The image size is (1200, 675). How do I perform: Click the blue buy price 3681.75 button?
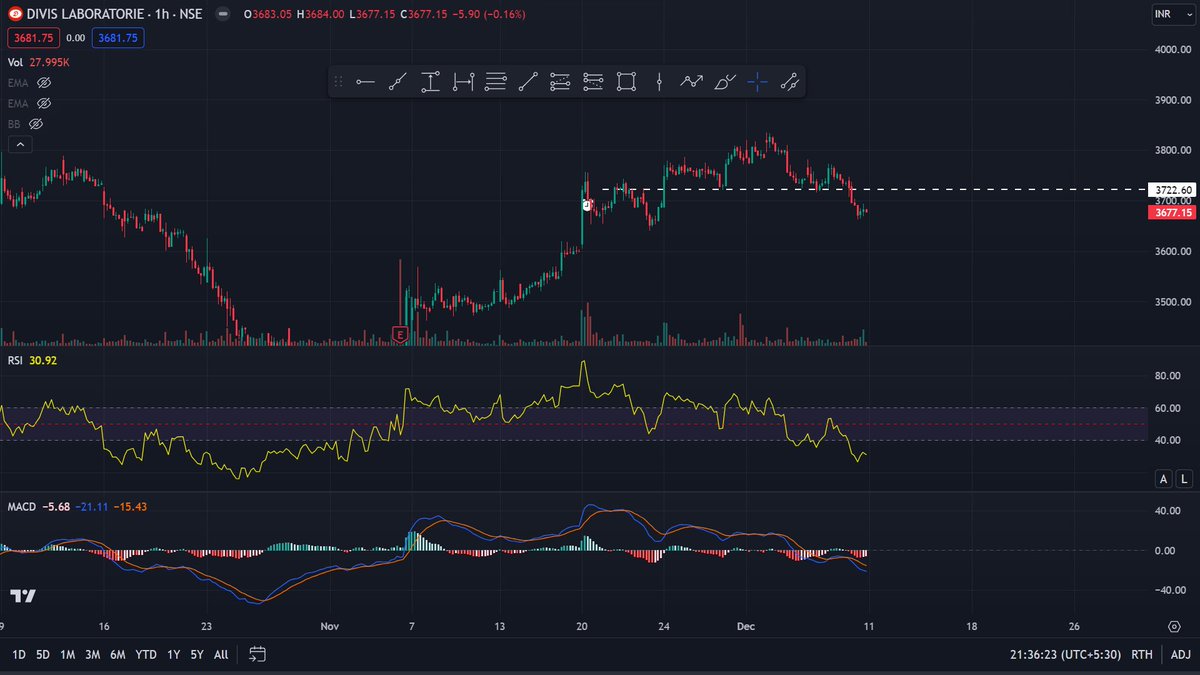point(118,38)
